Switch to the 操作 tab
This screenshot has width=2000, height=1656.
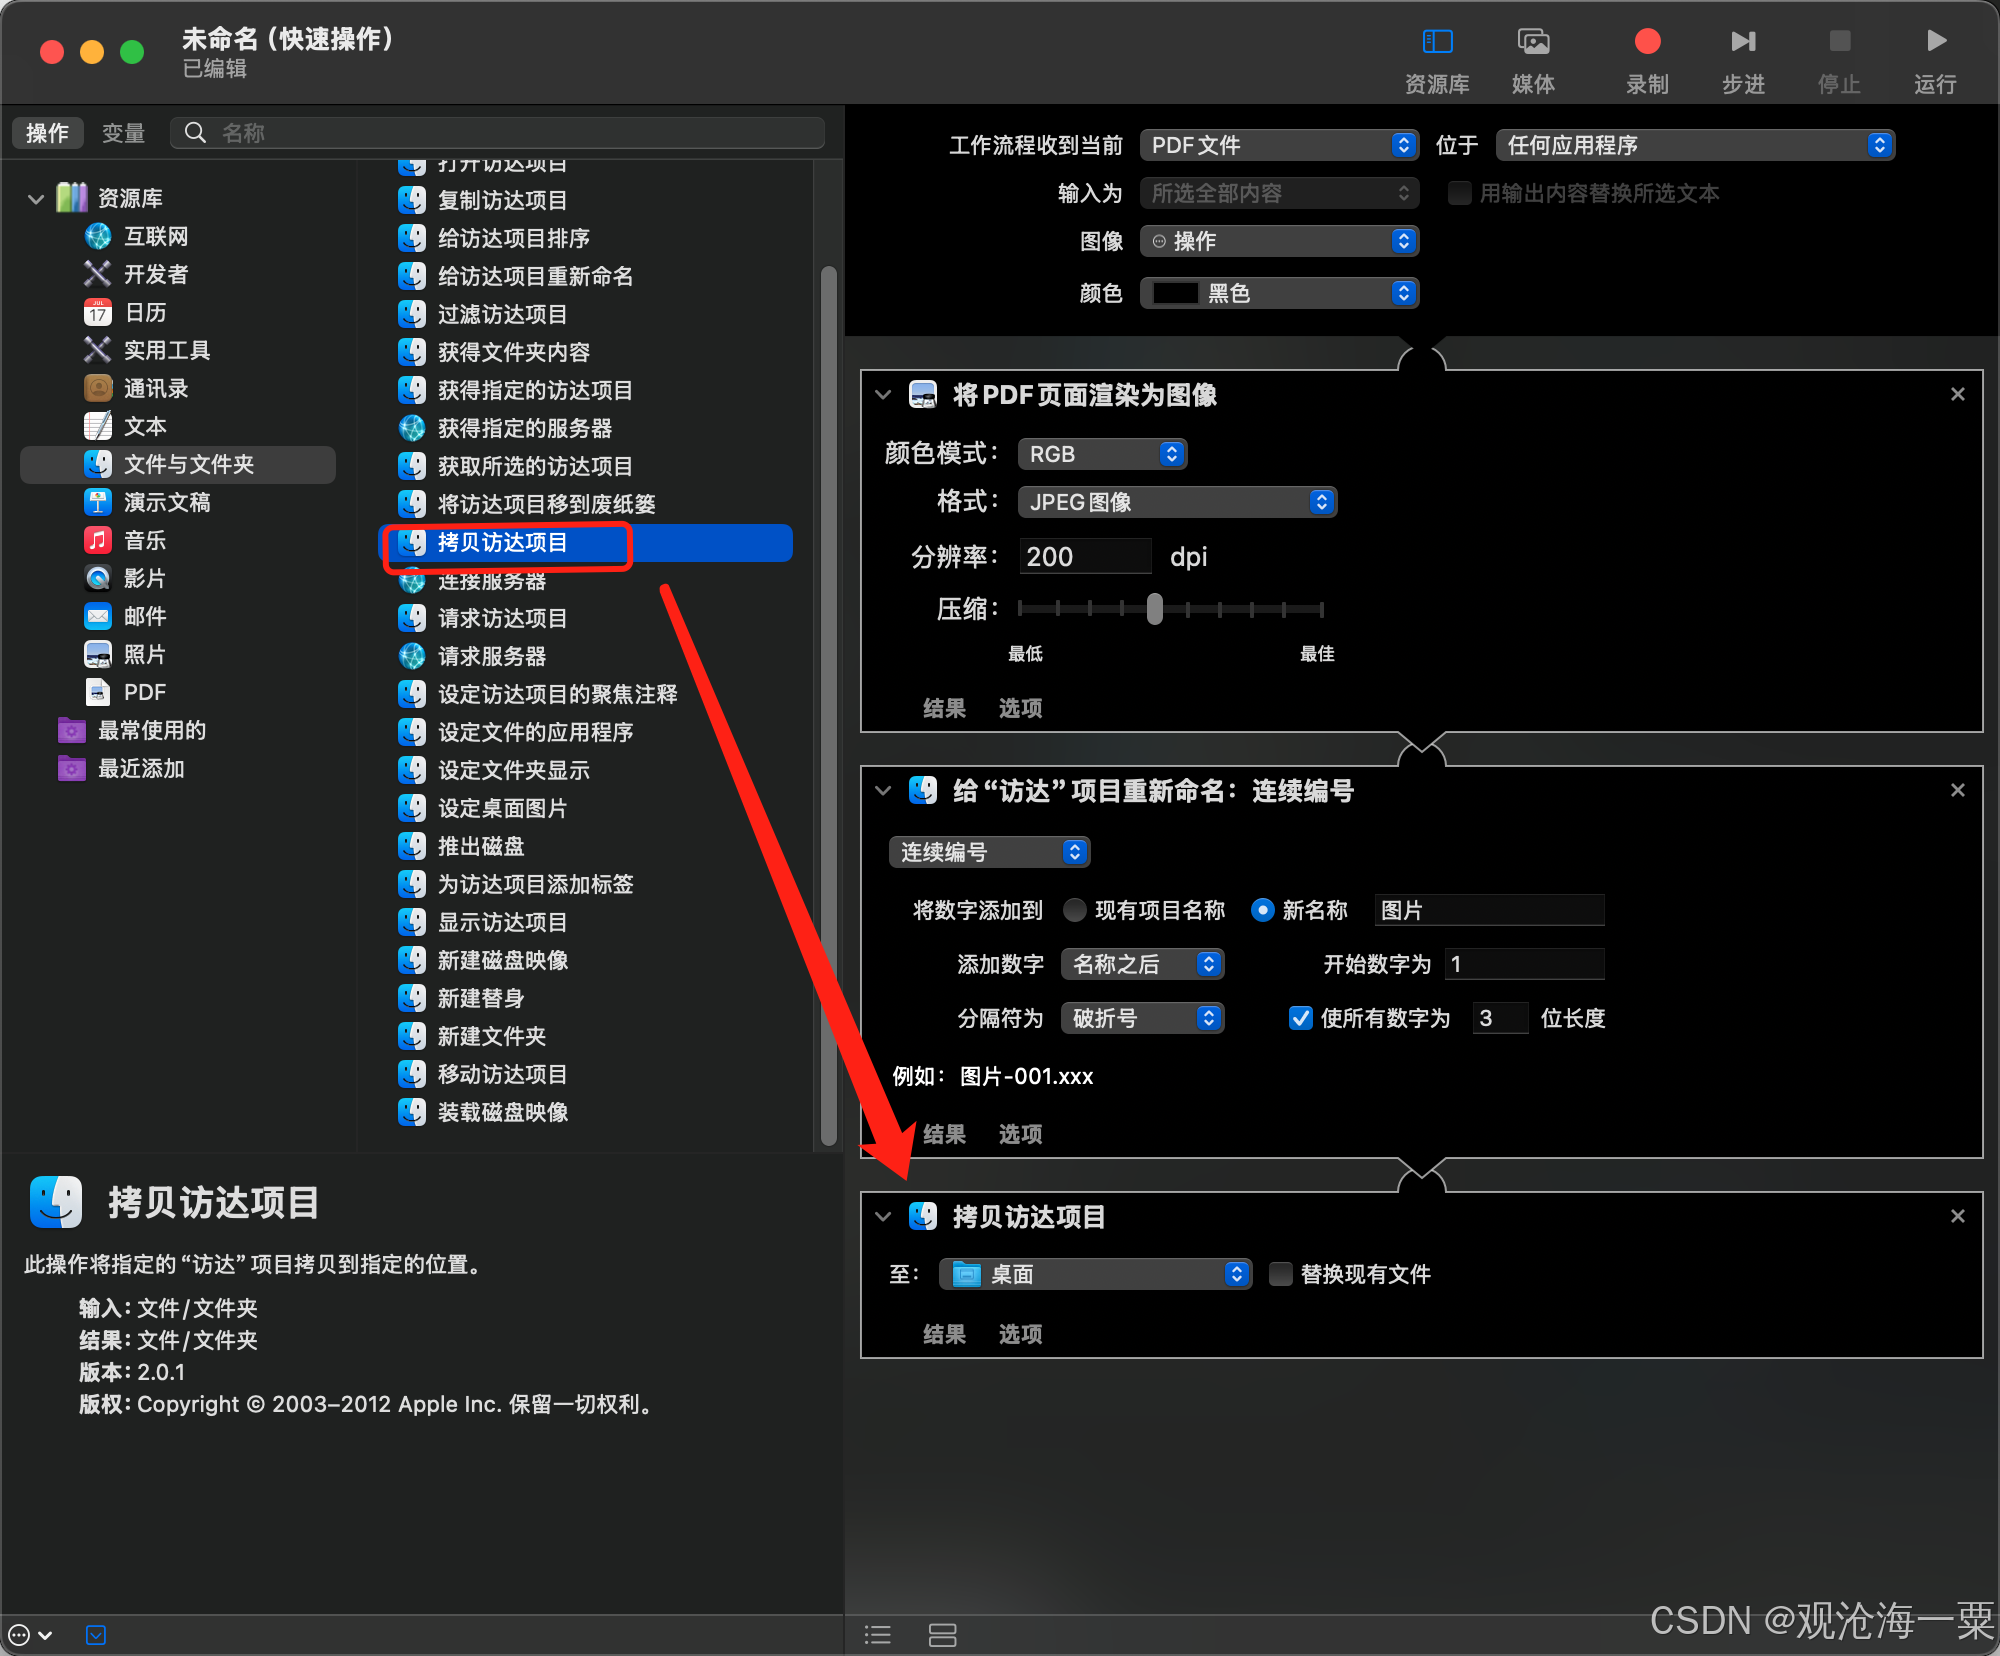(47, 133)
